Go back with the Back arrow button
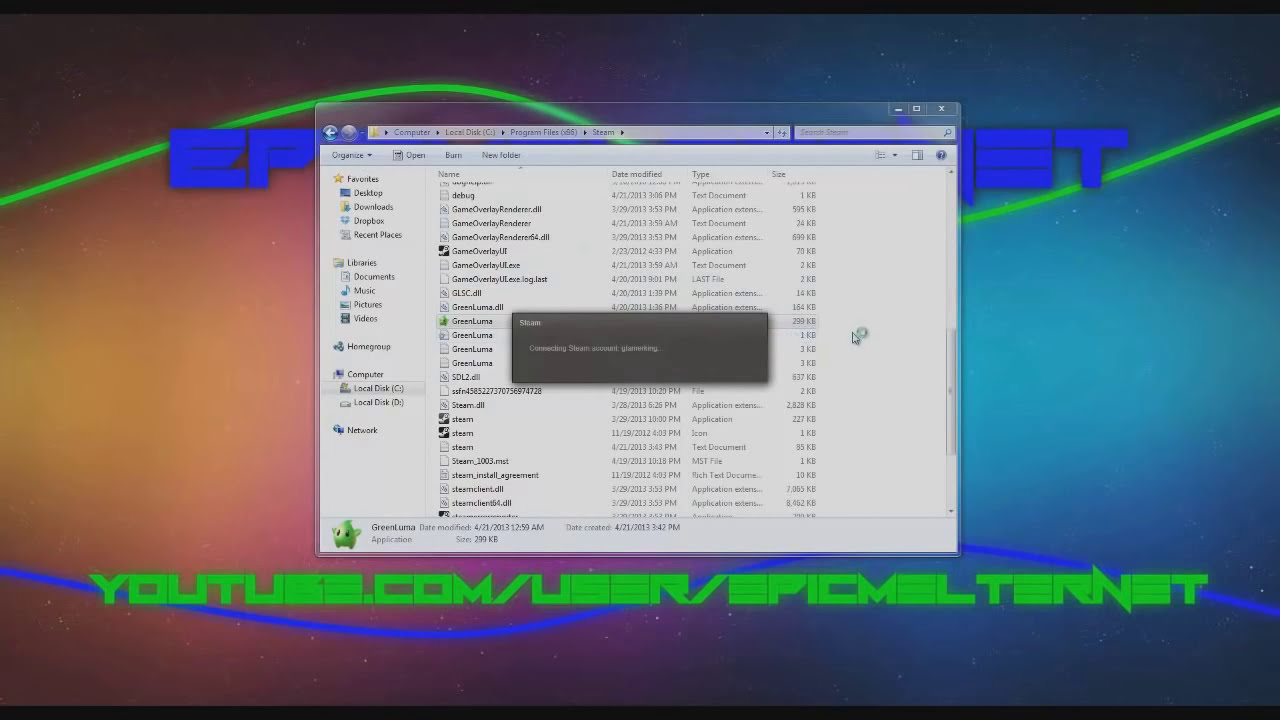The width and height of the screenshot is (1280, 720). pos(331,132)
